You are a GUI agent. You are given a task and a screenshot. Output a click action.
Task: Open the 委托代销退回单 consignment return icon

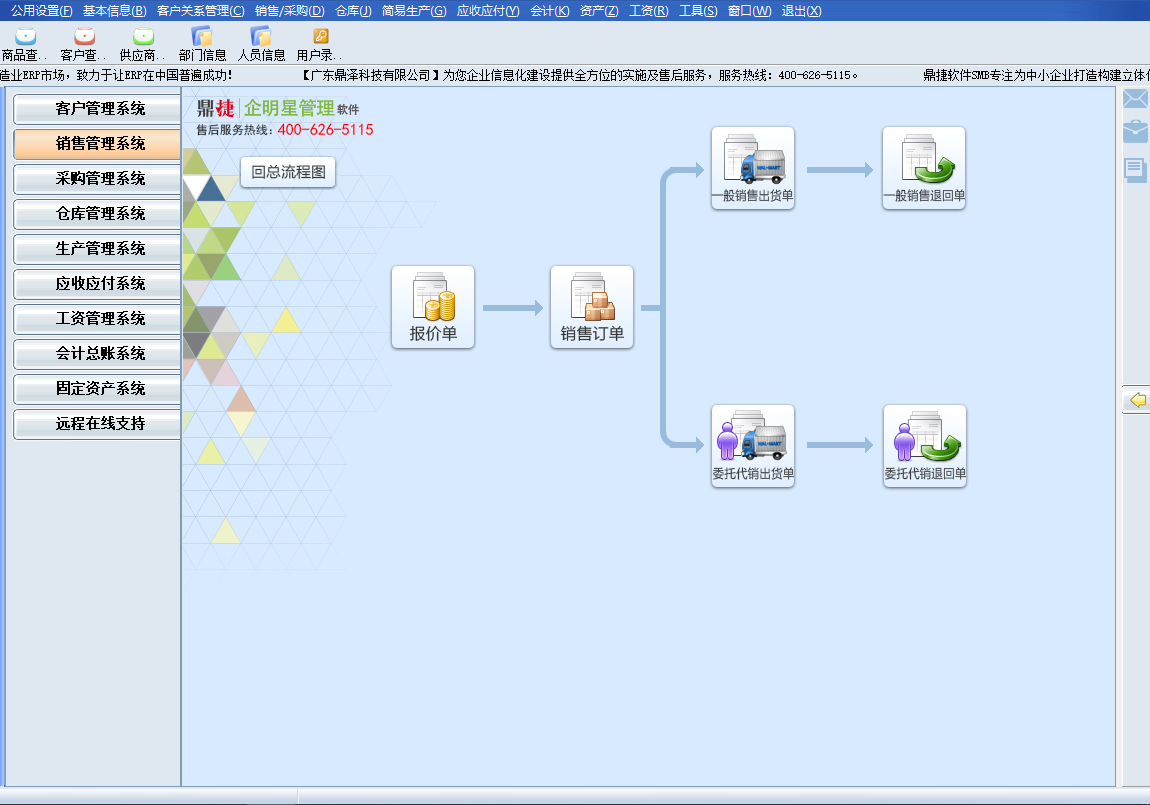924,445
